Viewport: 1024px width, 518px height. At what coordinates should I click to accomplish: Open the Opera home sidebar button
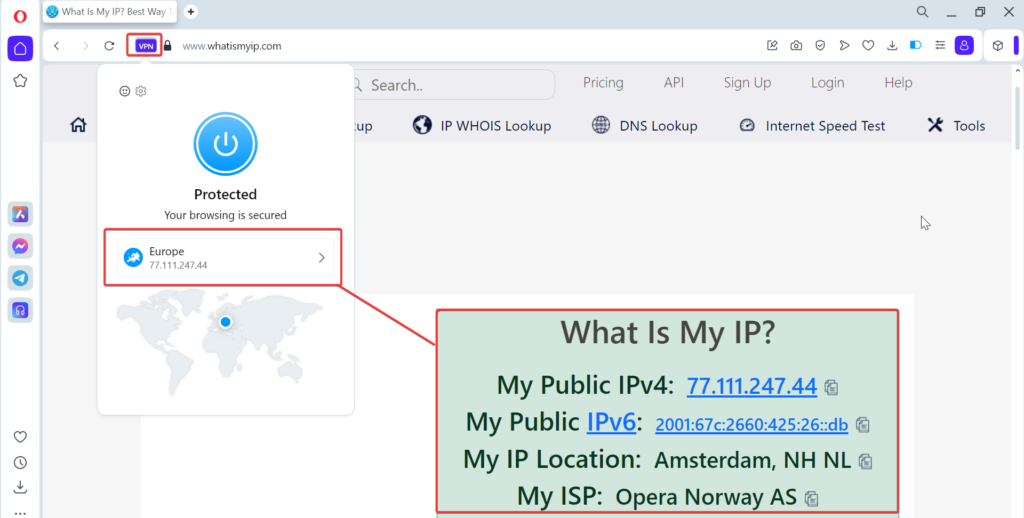20,48
